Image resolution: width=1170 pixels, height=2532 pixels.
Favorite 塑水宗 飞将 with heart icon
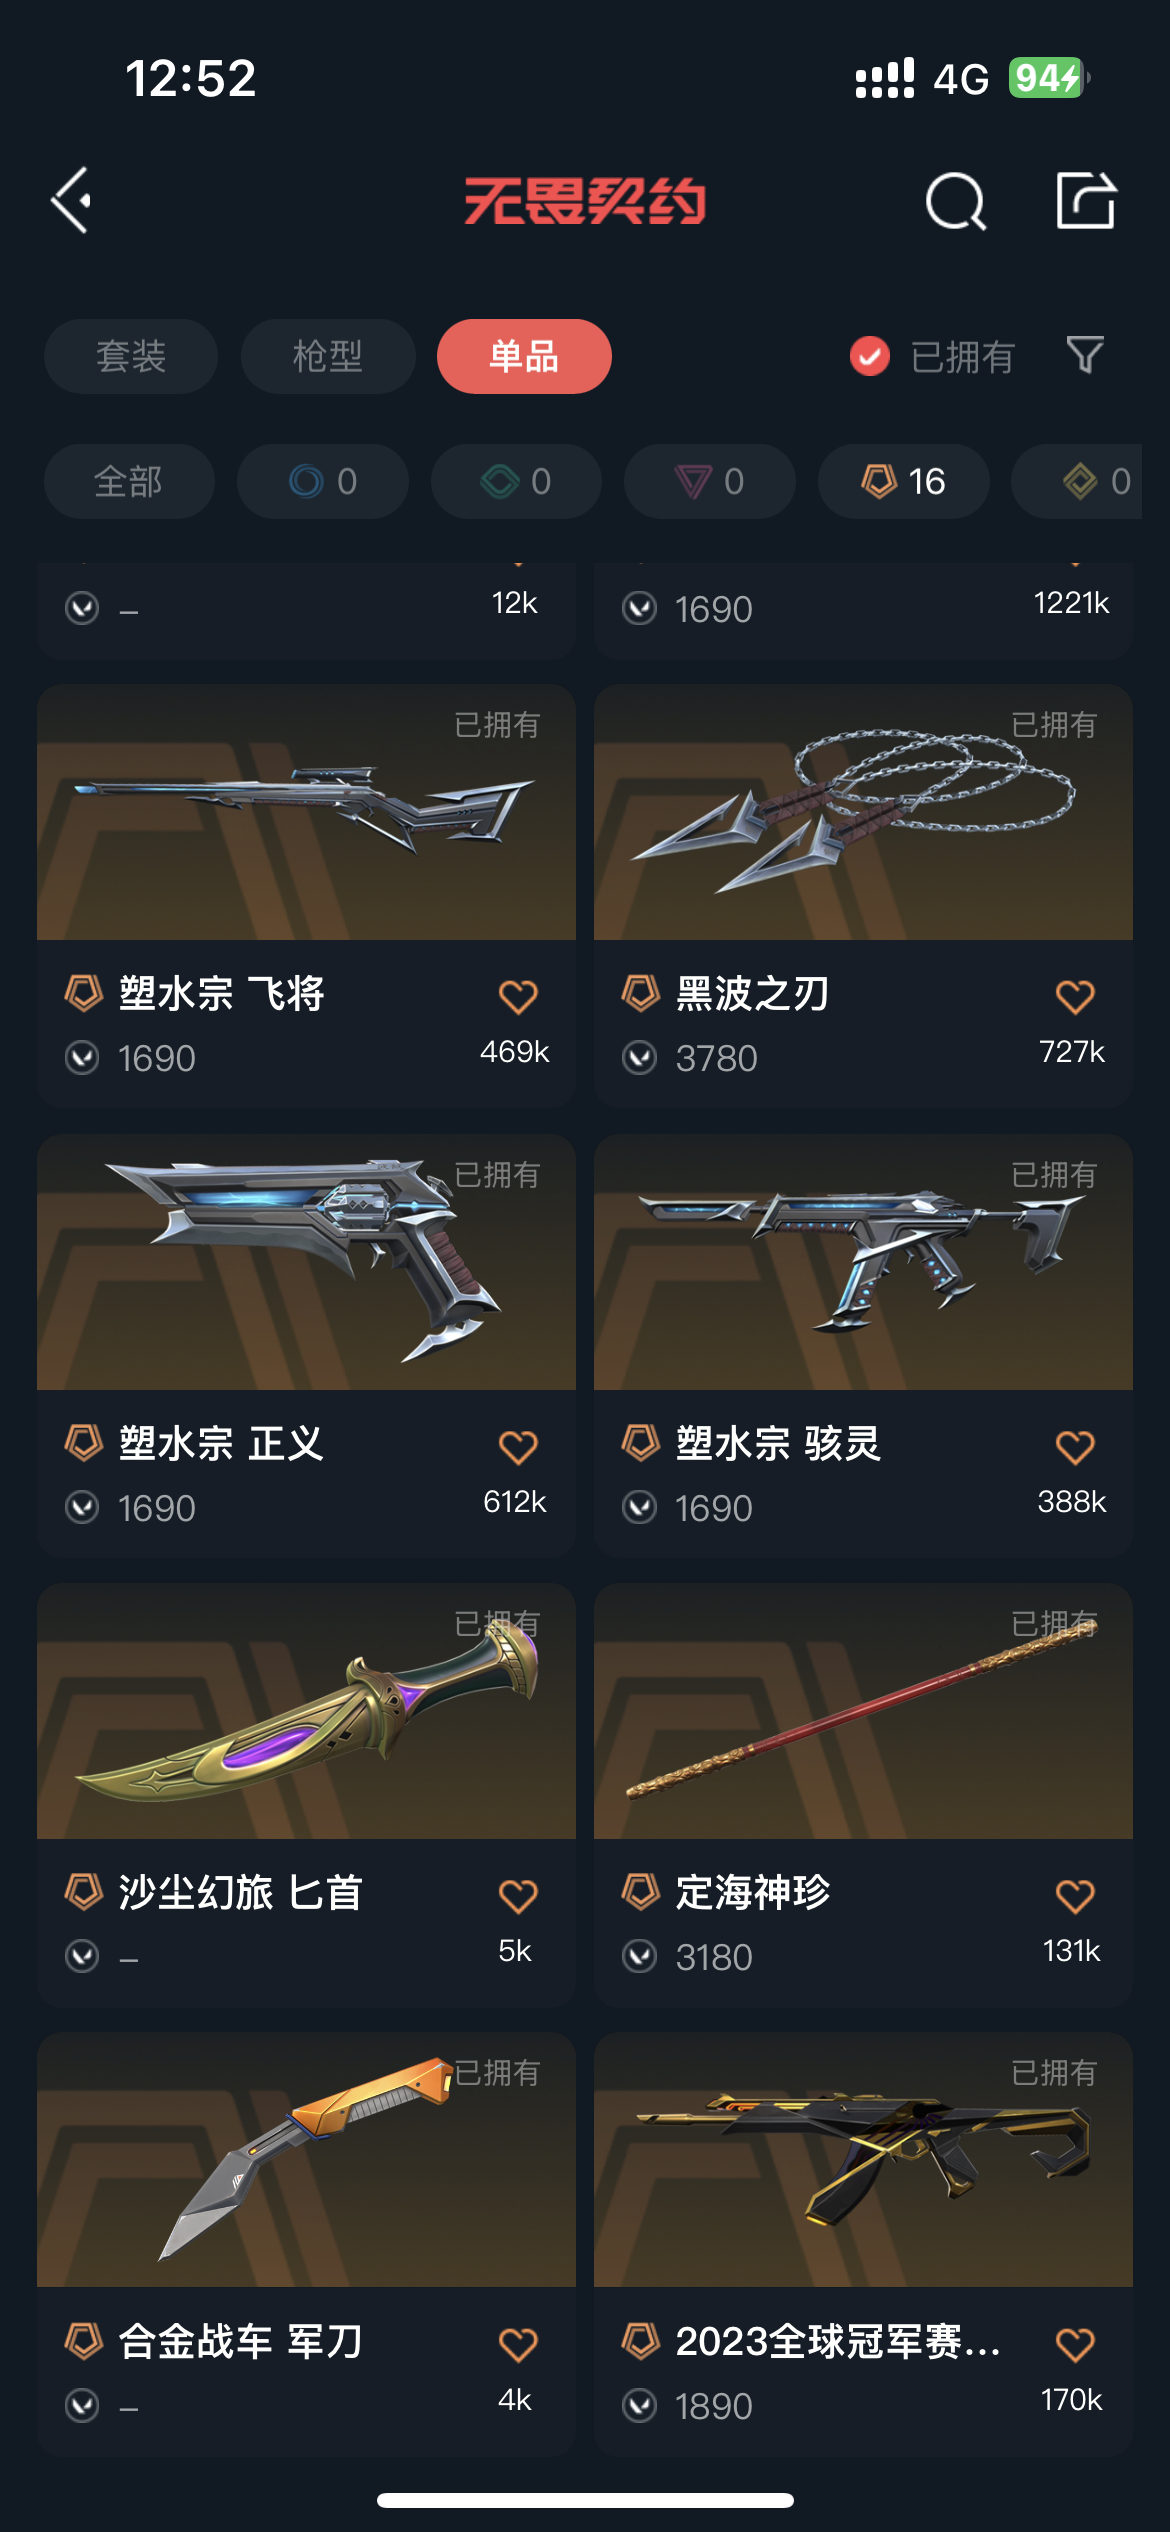pos(518,996)
